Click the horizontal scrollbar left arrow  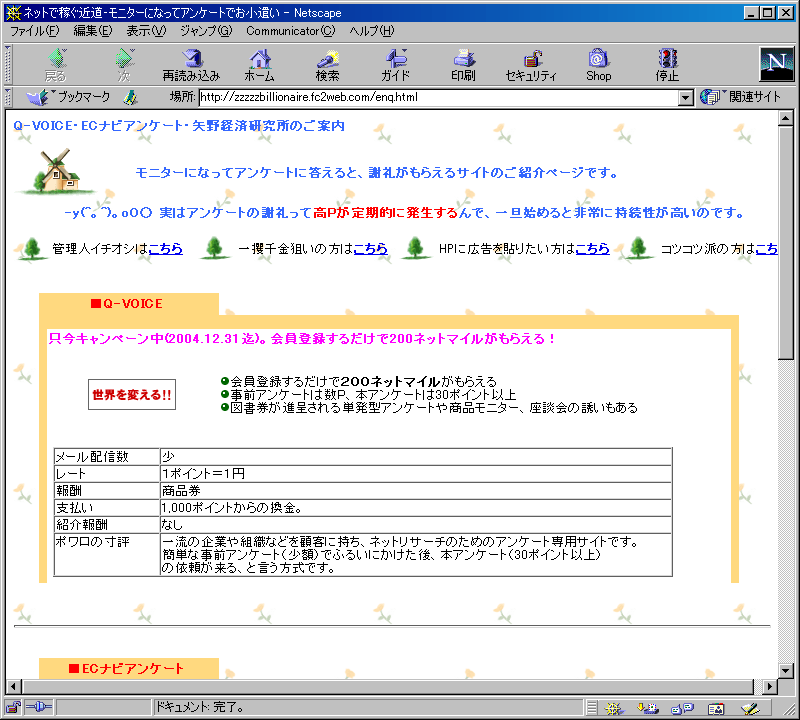pos(13,686)
